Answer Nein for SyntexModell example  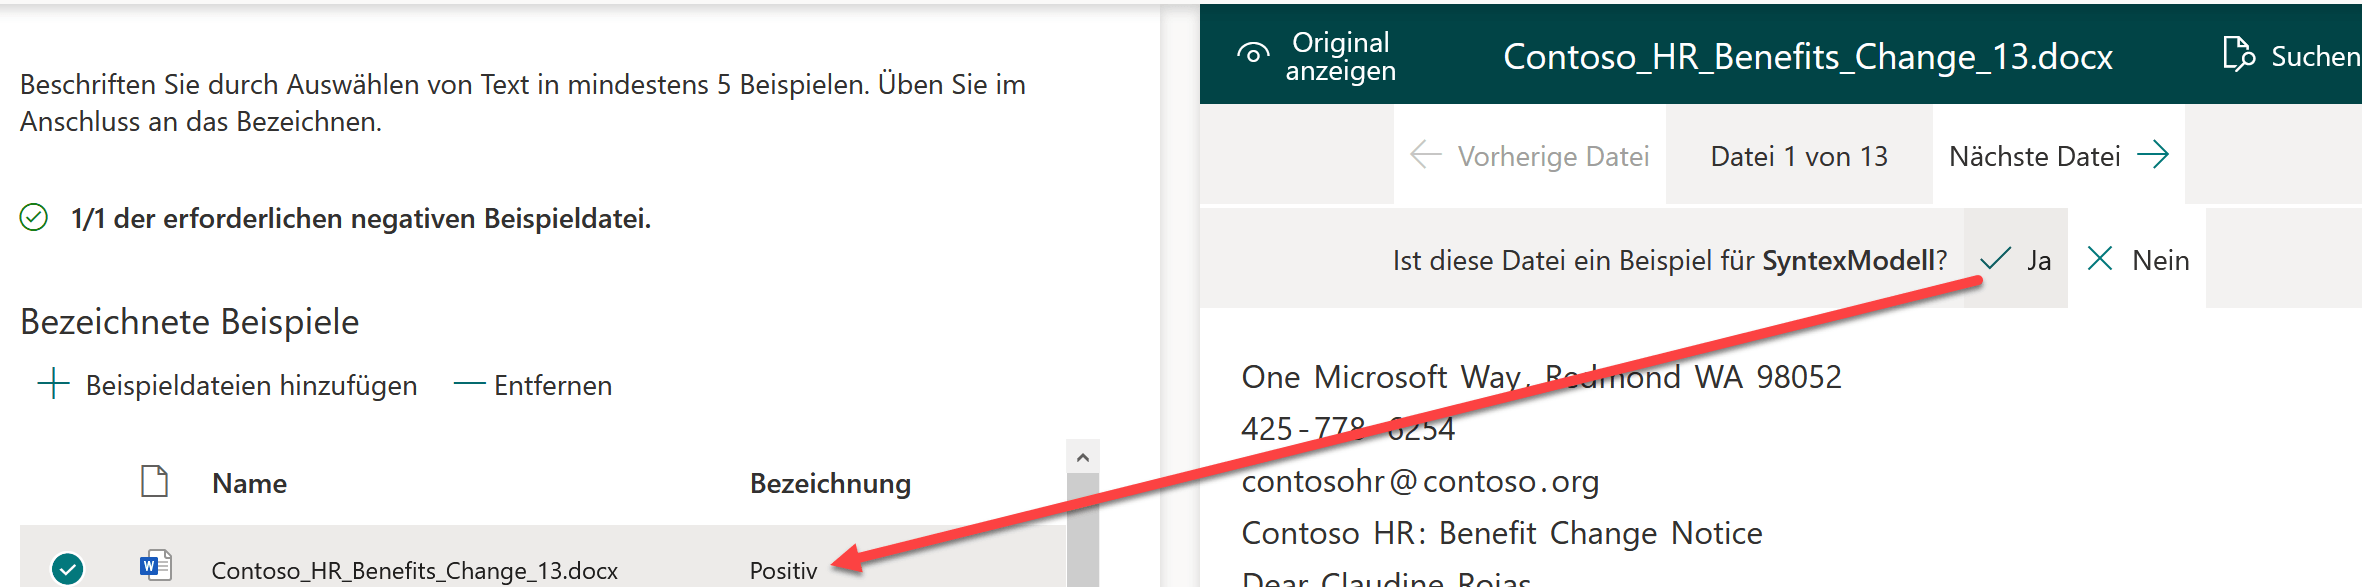pyautogui.click(x=2137, y=259)
